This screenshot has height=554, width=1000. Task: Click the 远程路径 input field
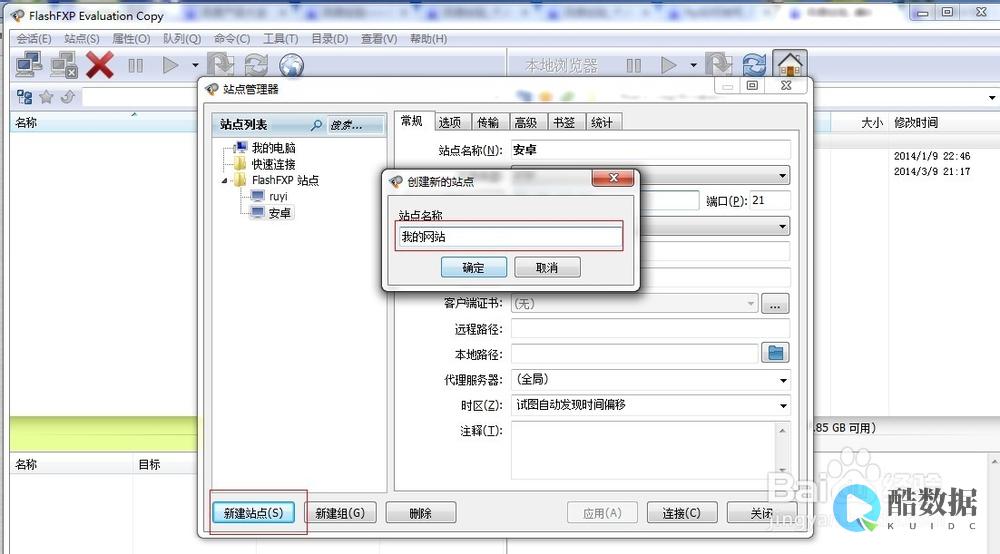(x=651, y=329)
